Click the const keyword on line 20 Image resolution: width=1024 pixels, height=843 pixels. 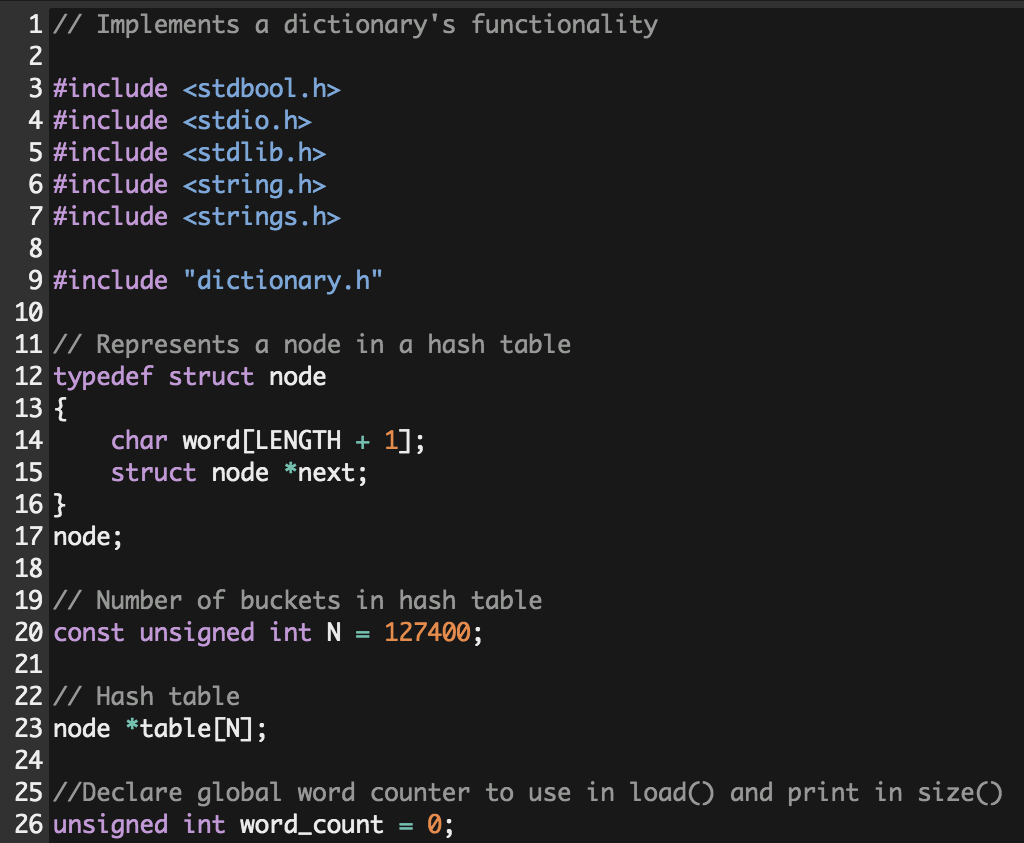(x=89, y=633)
